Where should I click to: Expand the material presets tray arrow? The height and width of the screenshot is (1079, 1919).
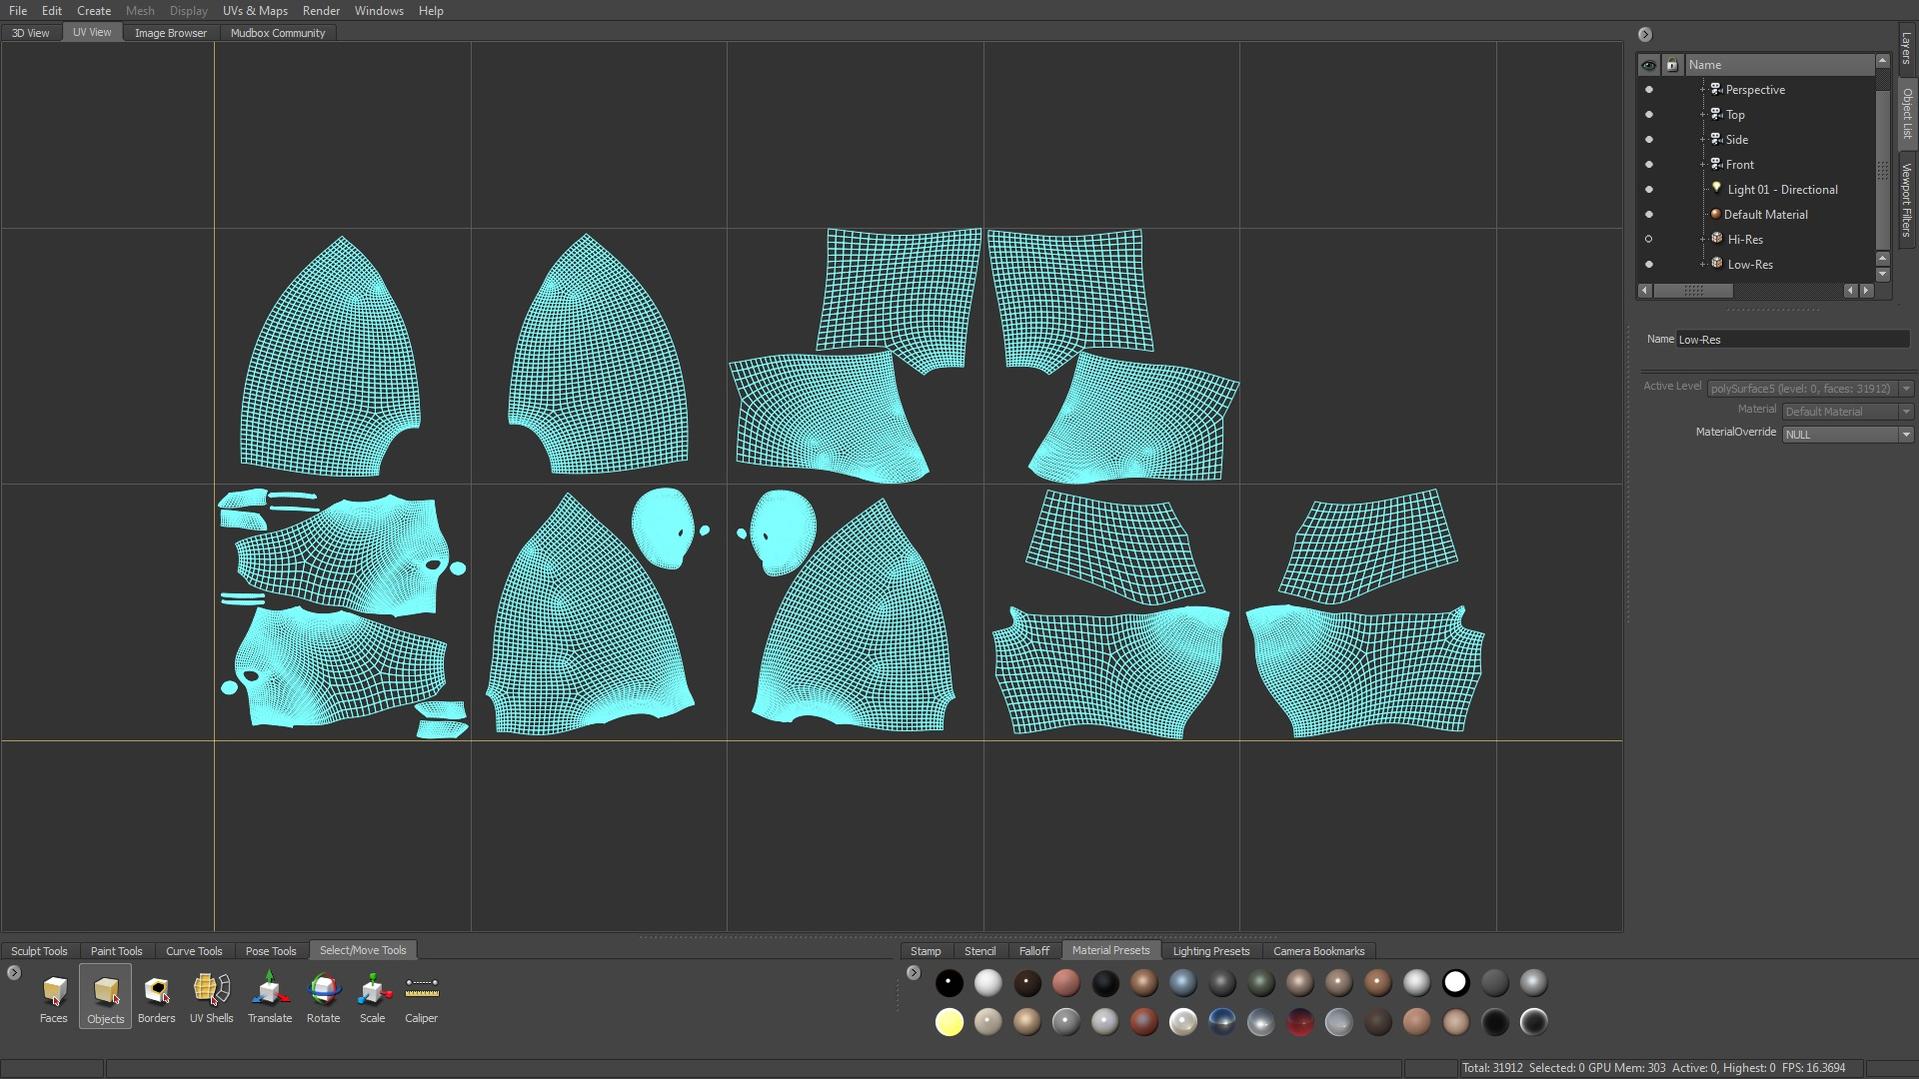coord(913,972)
